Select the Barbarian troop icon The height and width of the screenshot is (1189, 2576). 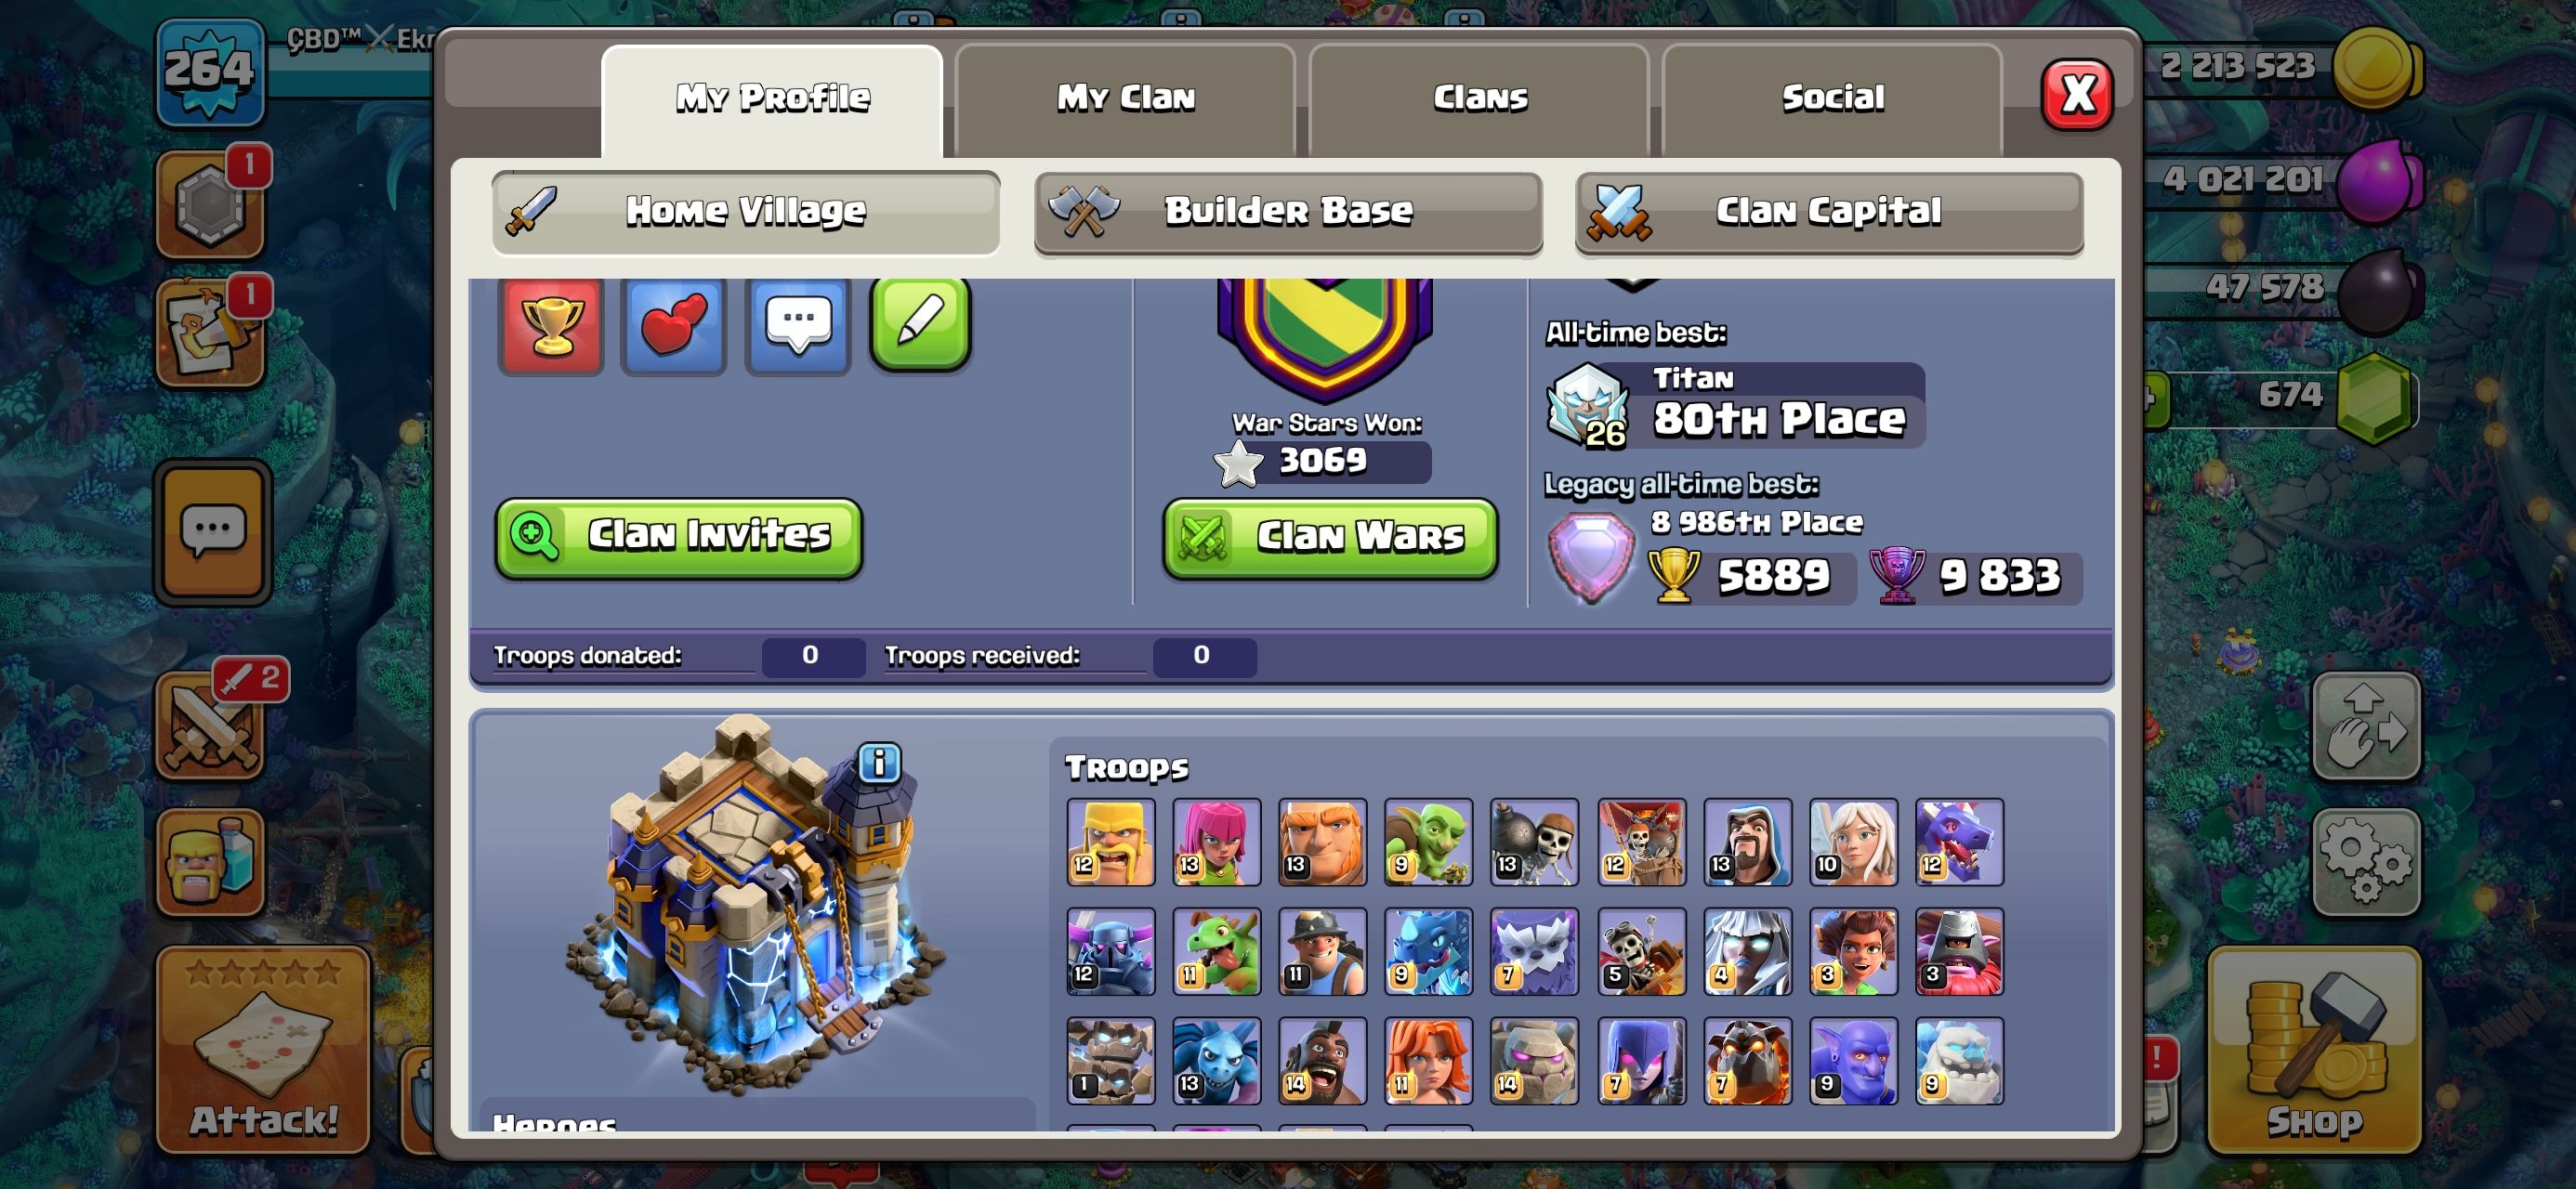click(x=1110, y=842)
